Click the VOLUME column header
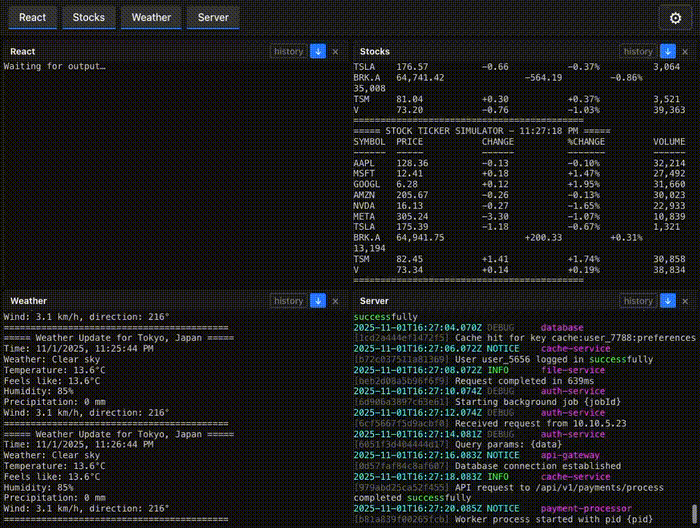Viewport: 700px width, 528px height. (x=669, y=141)
